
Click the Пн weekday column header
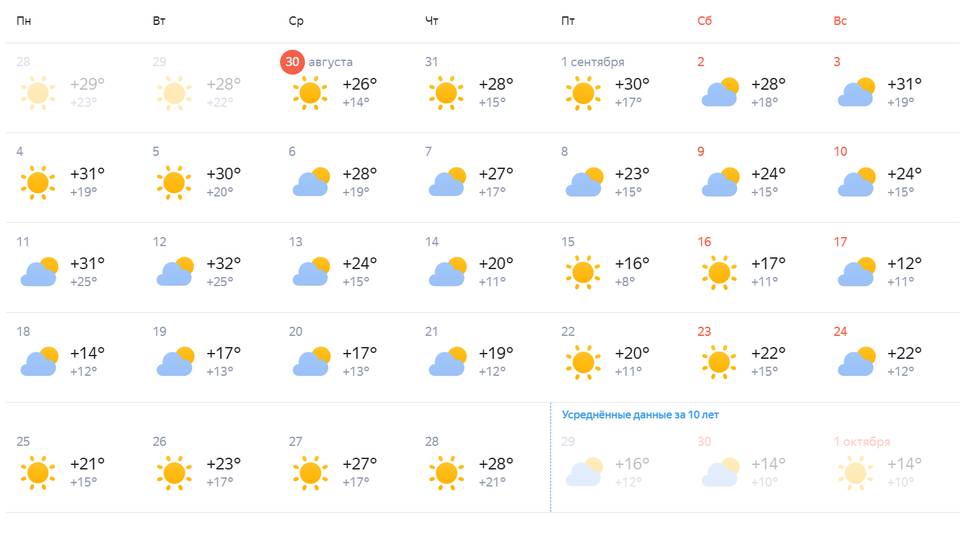pyautogui.click(x=25, y=21)
